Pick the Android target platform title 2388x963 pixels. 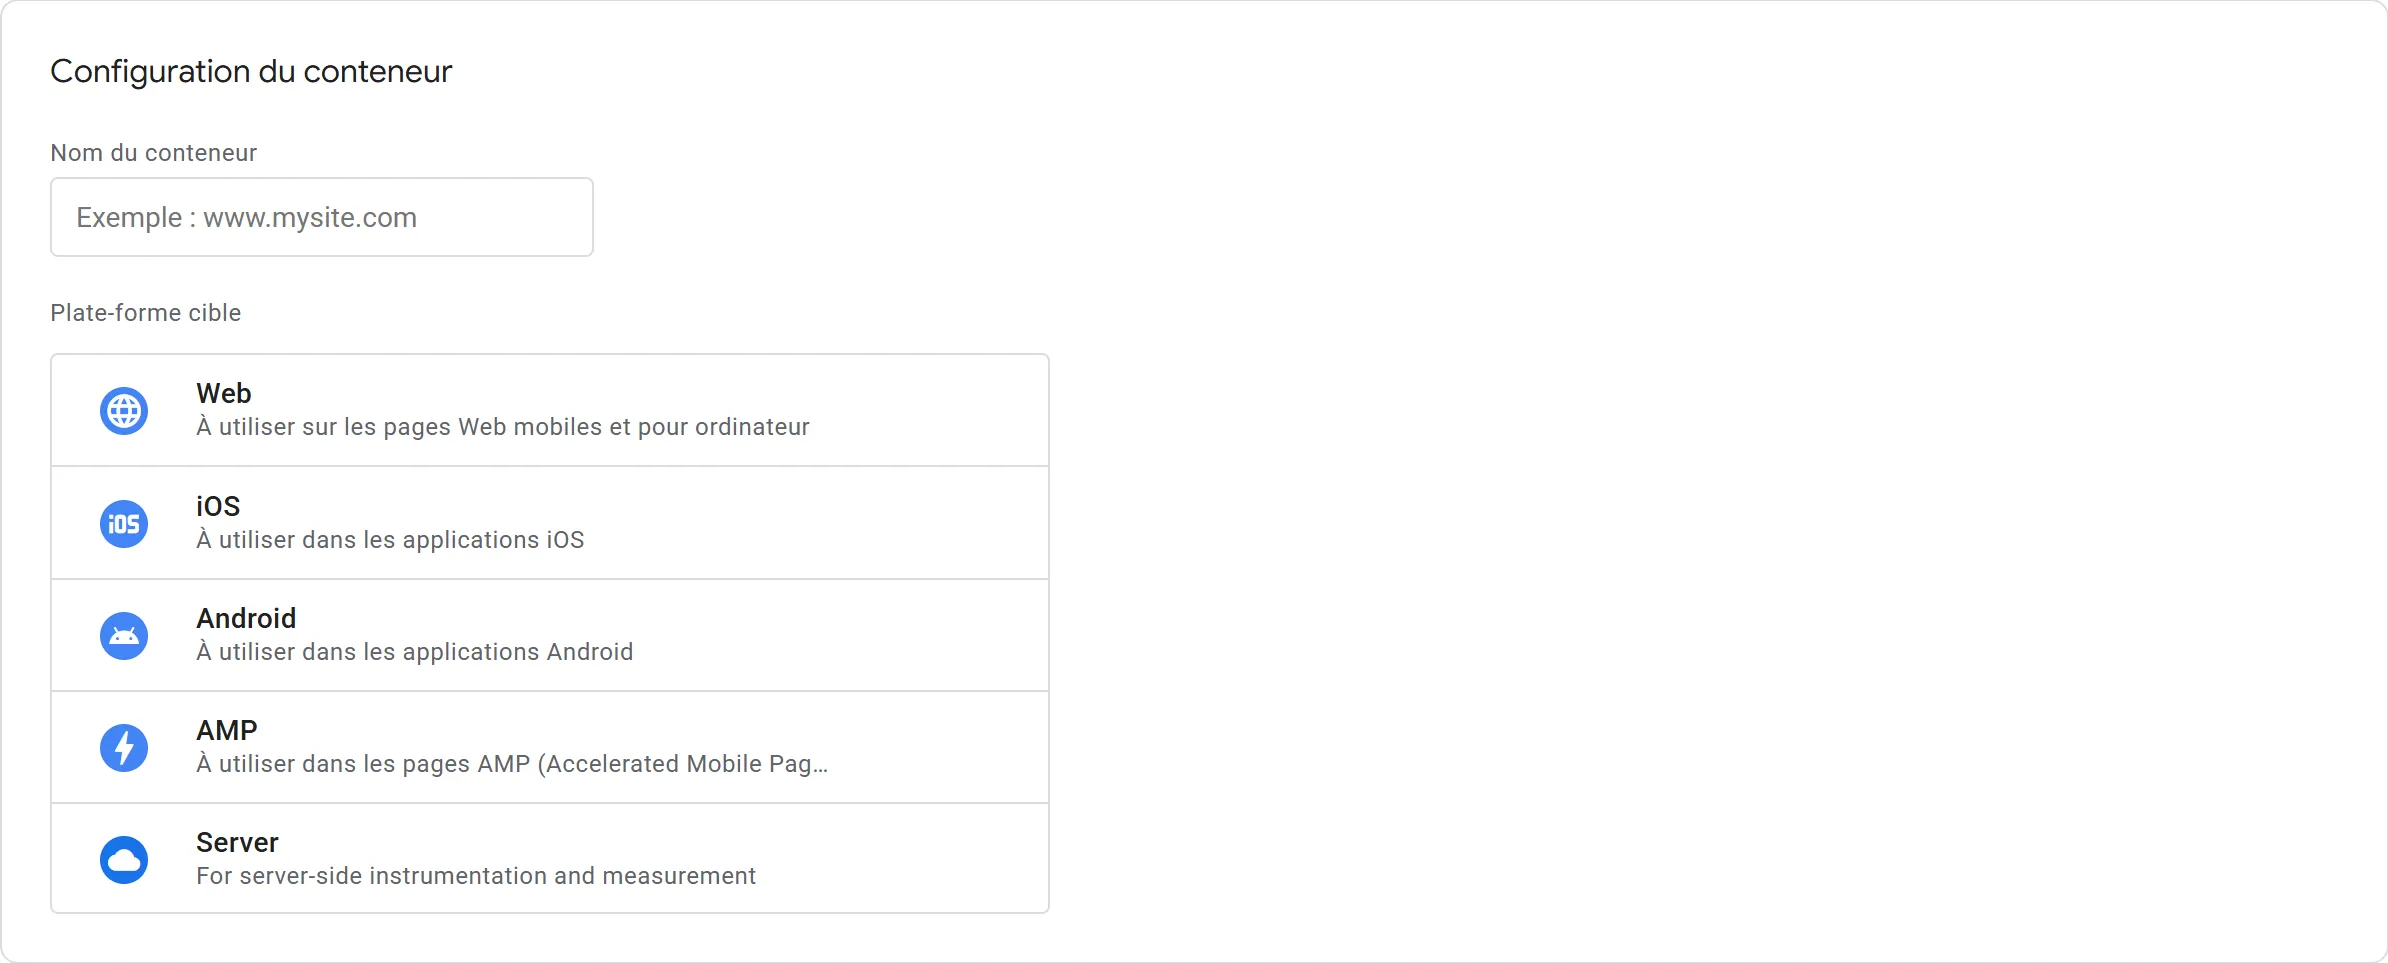click(x=246, y=618)
